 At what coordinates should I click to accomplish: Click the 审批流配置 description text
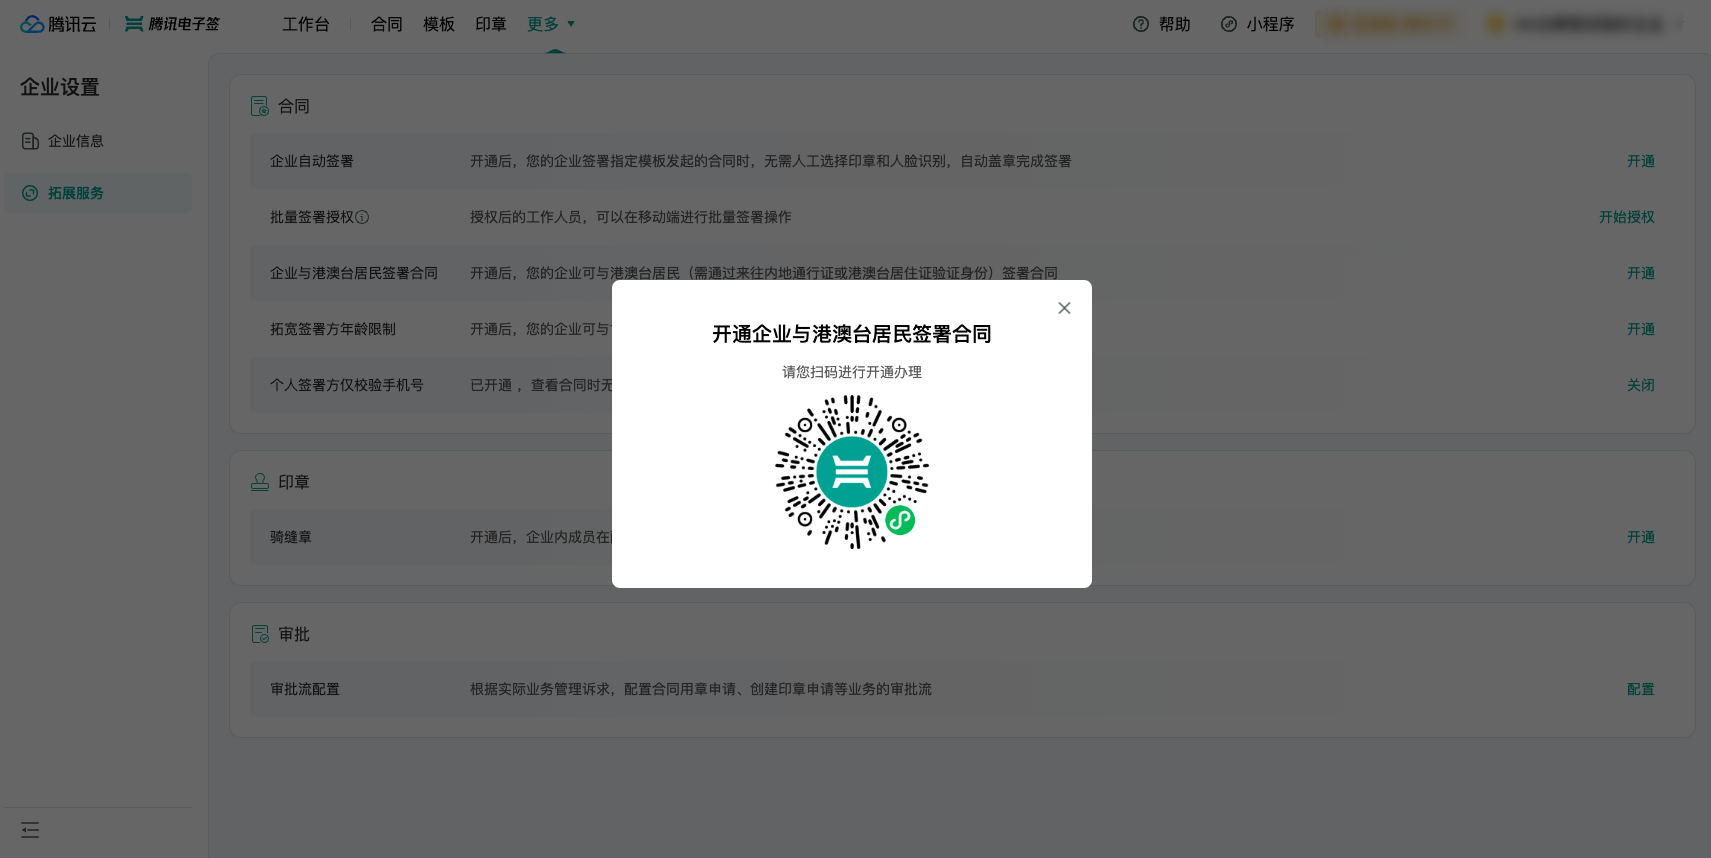pos(701,689)
